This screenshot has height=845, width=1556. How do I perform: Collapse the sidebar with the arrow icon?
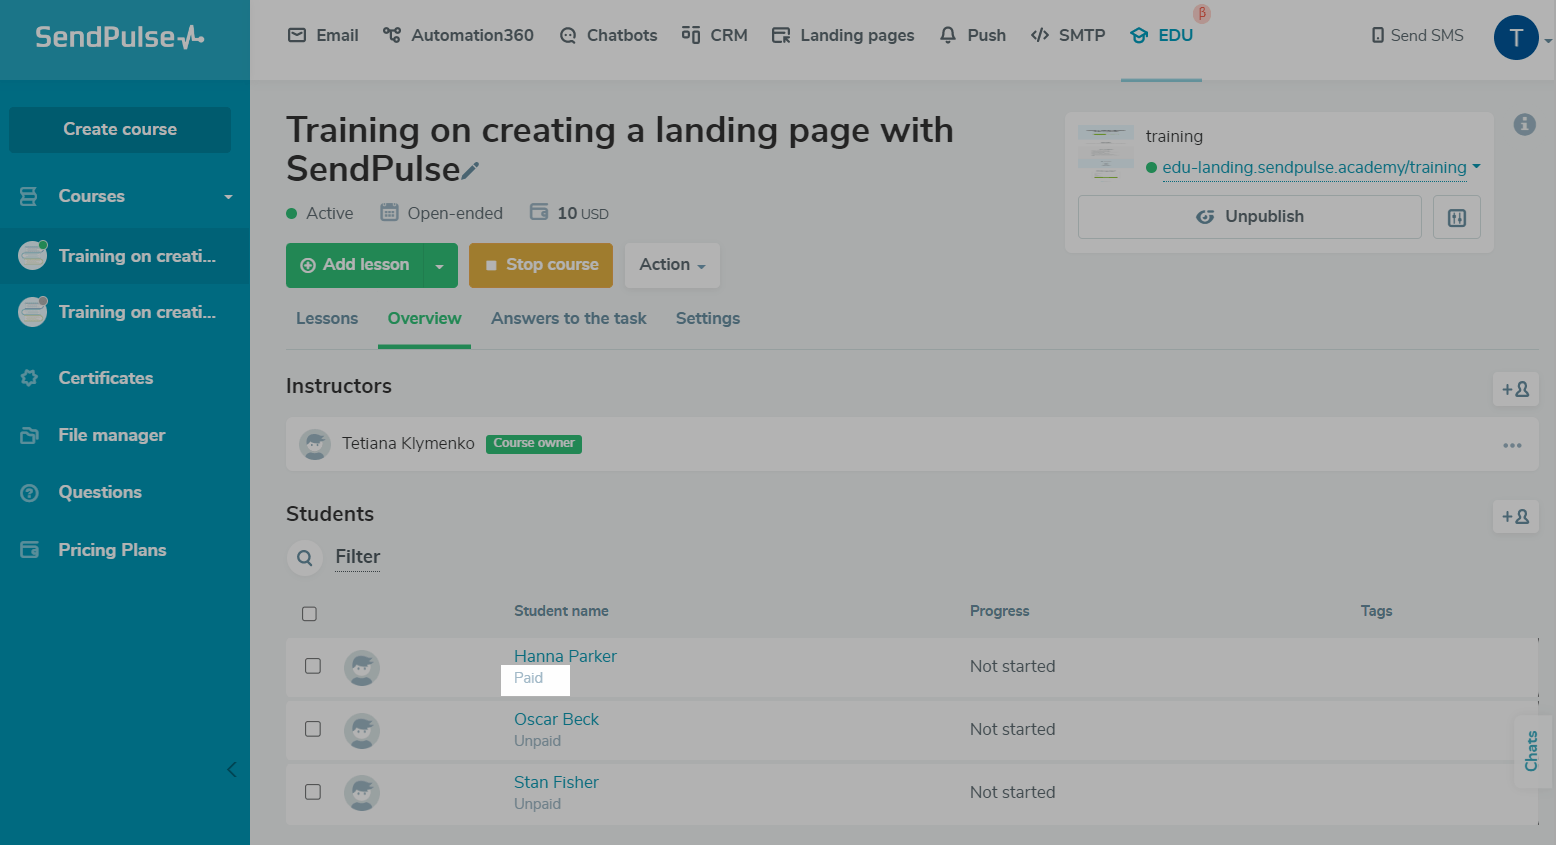(232, 769)
